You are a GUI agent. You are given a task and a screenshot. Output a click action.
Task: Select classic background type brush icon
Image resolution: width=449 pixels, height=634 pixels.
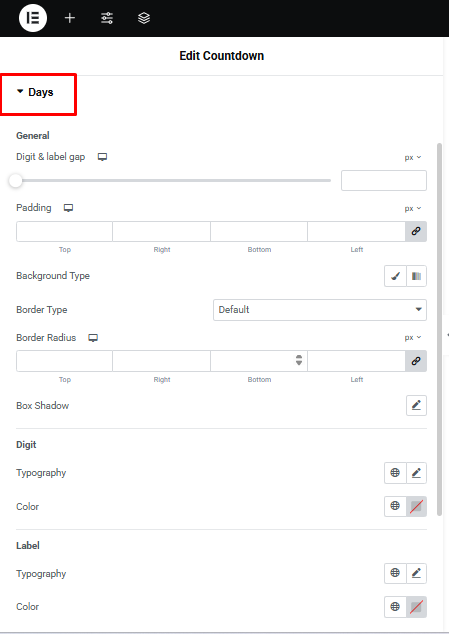coord(395,276)
